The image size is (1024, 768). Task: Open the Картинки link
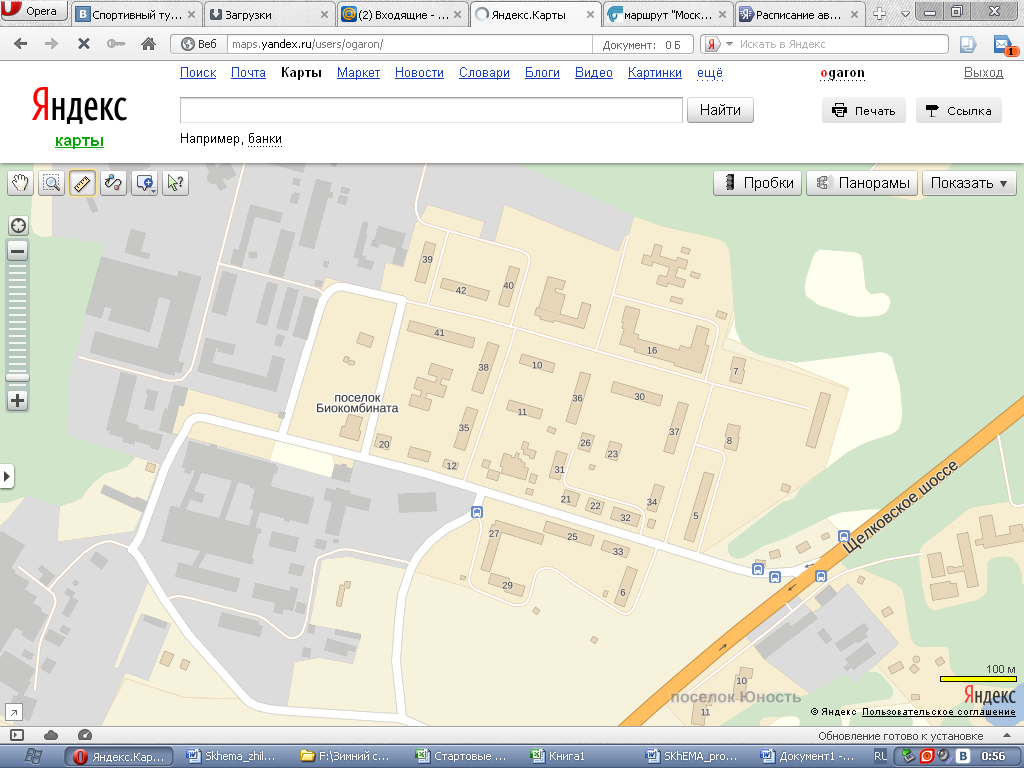(x=654, y=72)
